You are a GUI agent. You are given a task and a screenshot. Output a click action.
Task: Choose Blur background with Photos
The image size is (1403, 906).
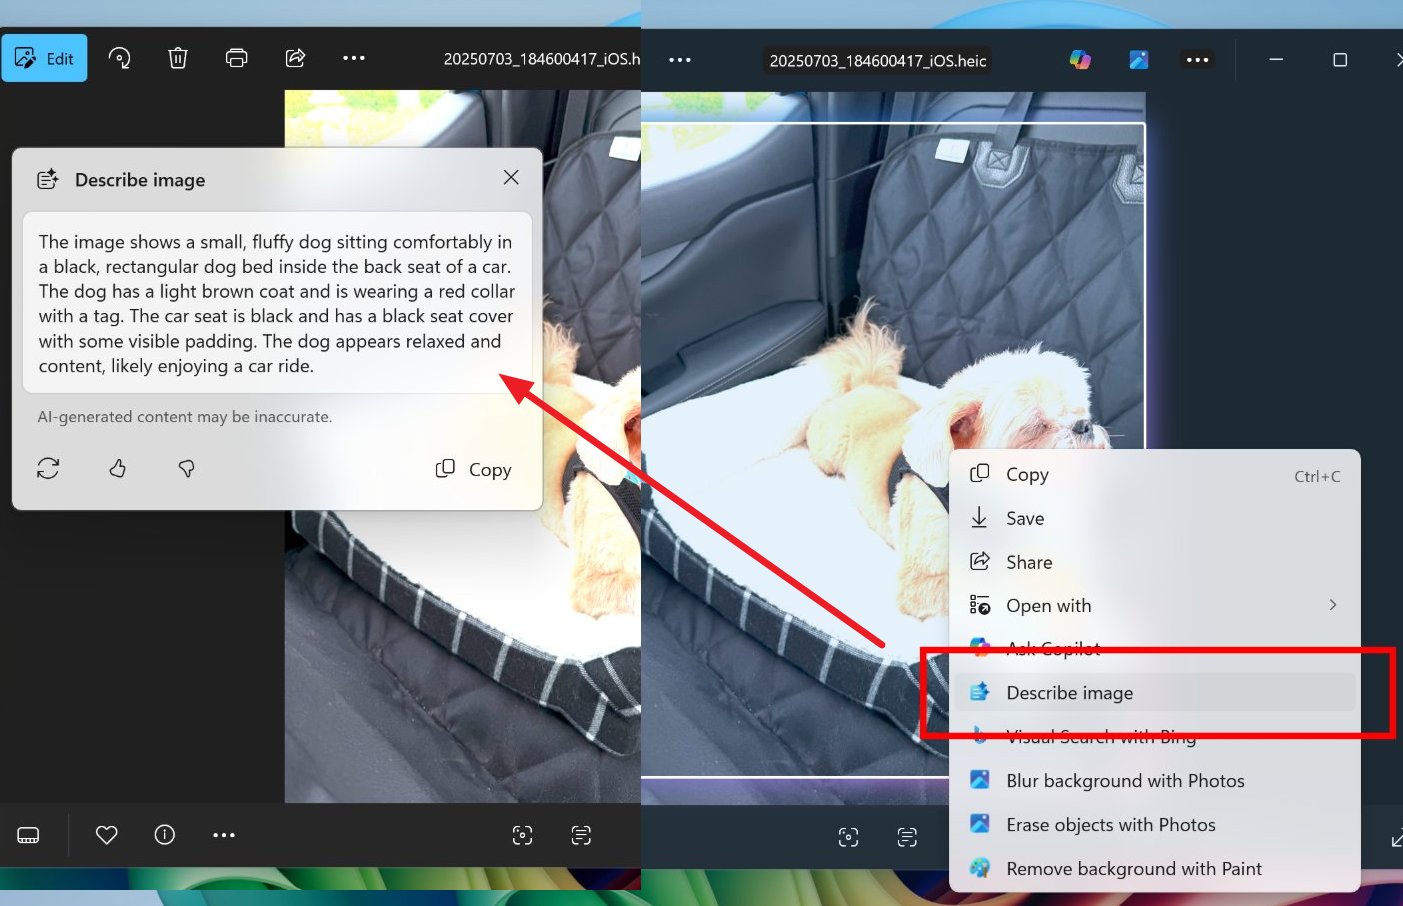coord(1126,780)
